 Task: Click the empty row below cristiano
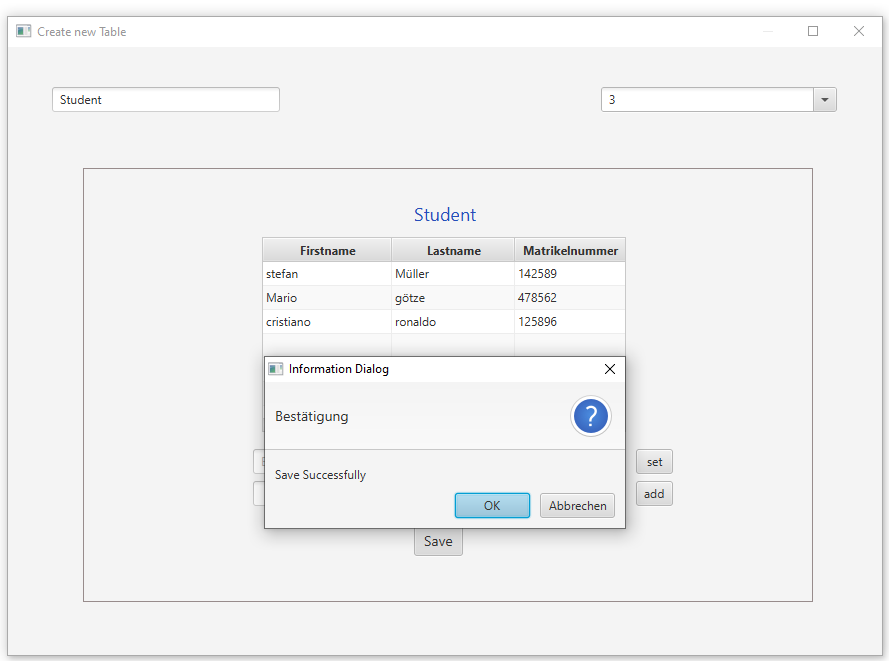pos(326,345)
